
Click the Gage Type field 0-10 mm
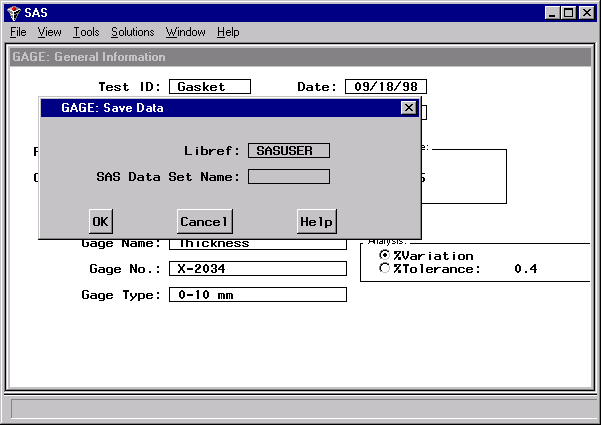click(258, 295)
